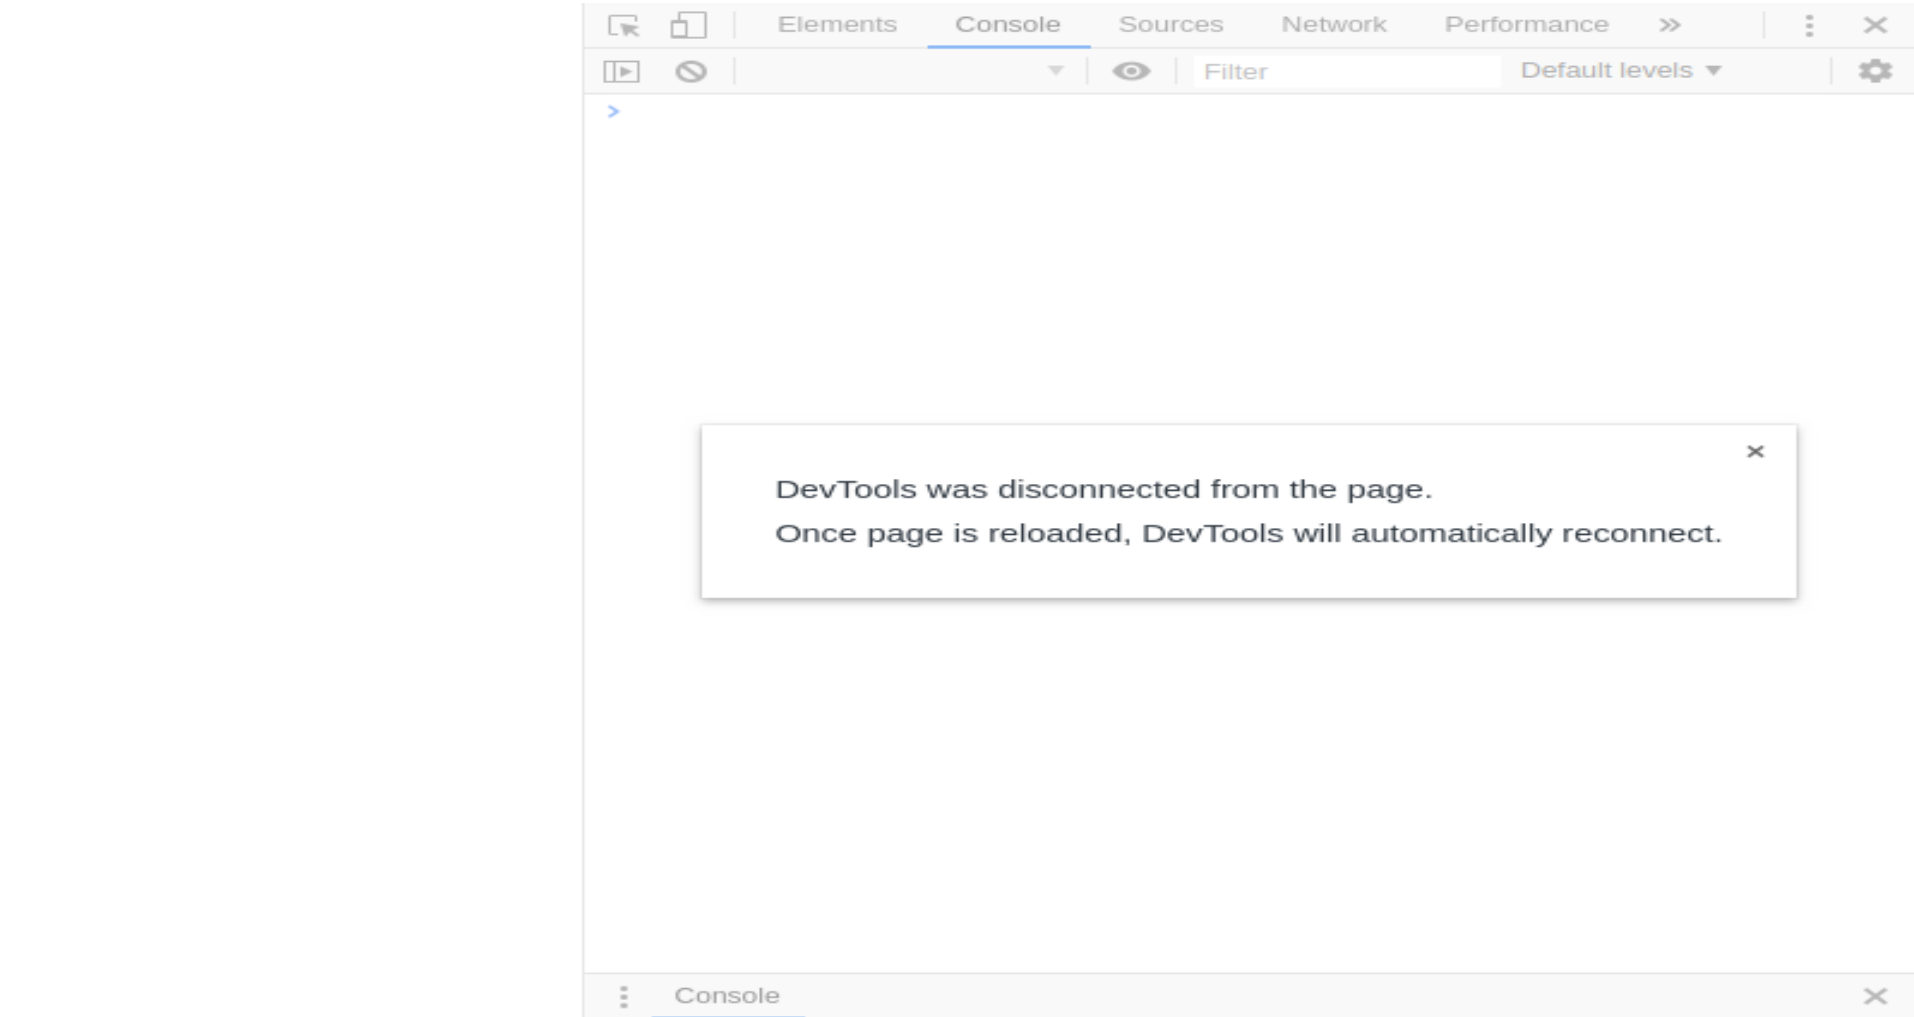
Task: Open the DevTools three-dot customize menu
Action: click(x=1808, y=25)
